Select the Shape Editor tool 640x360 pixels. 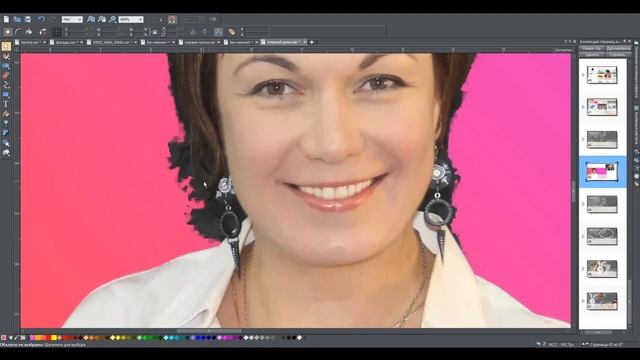click(6, 85)
